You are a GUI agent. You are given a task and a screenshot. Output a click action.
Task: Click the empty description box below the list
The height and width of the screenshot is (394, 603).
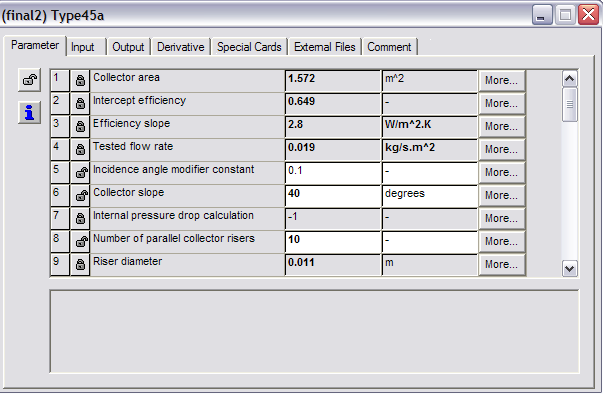coord(314,331)
